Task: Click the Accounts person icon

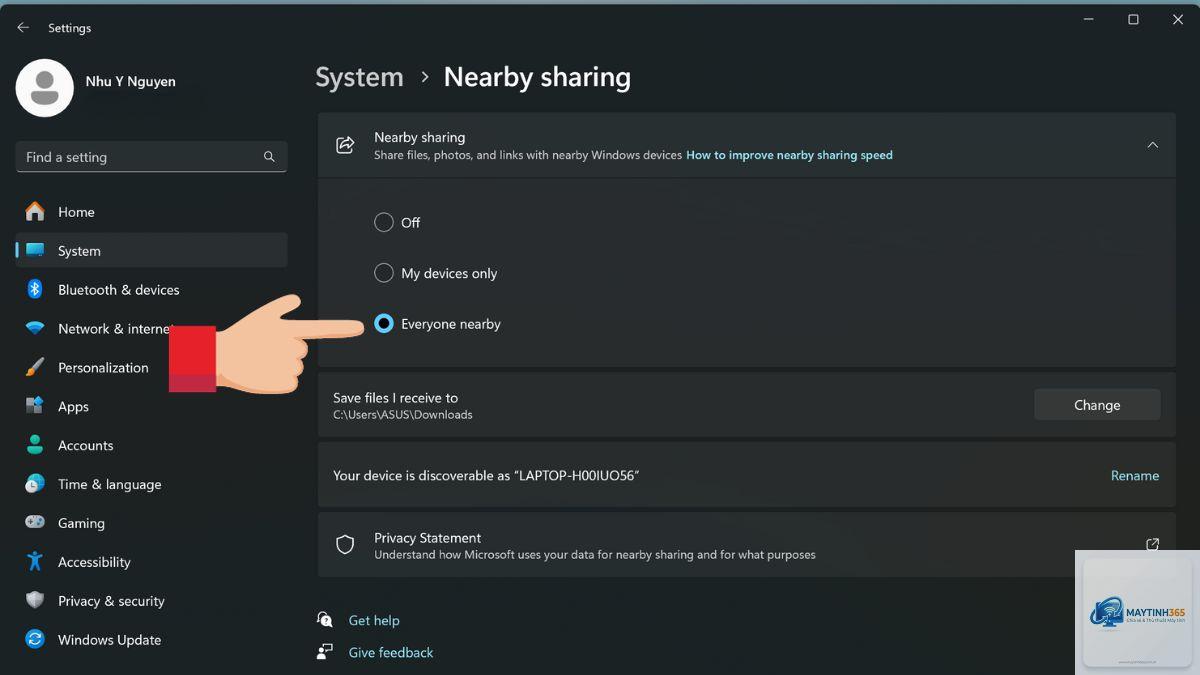Action: tap(35, 445)
